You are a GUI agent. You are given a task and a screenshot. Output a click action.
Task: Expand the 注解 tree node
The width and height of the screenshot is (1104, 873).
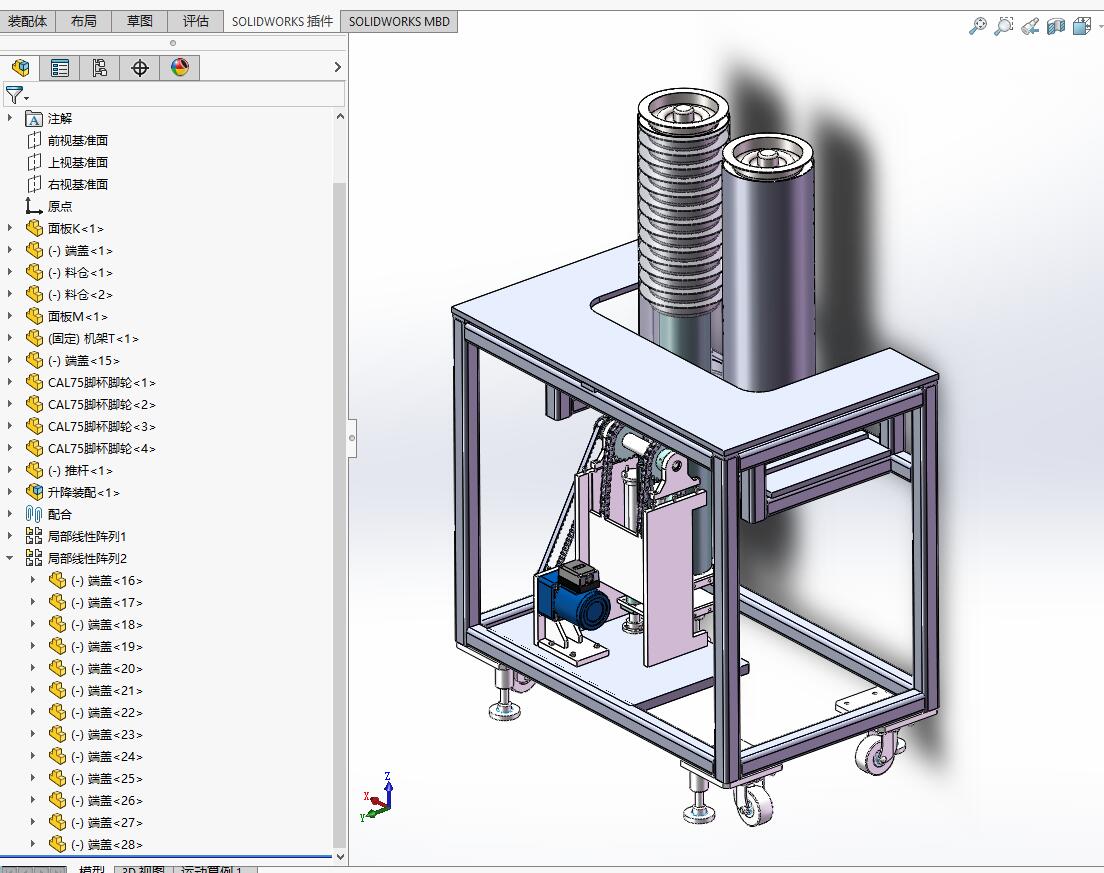pos(10,118)
